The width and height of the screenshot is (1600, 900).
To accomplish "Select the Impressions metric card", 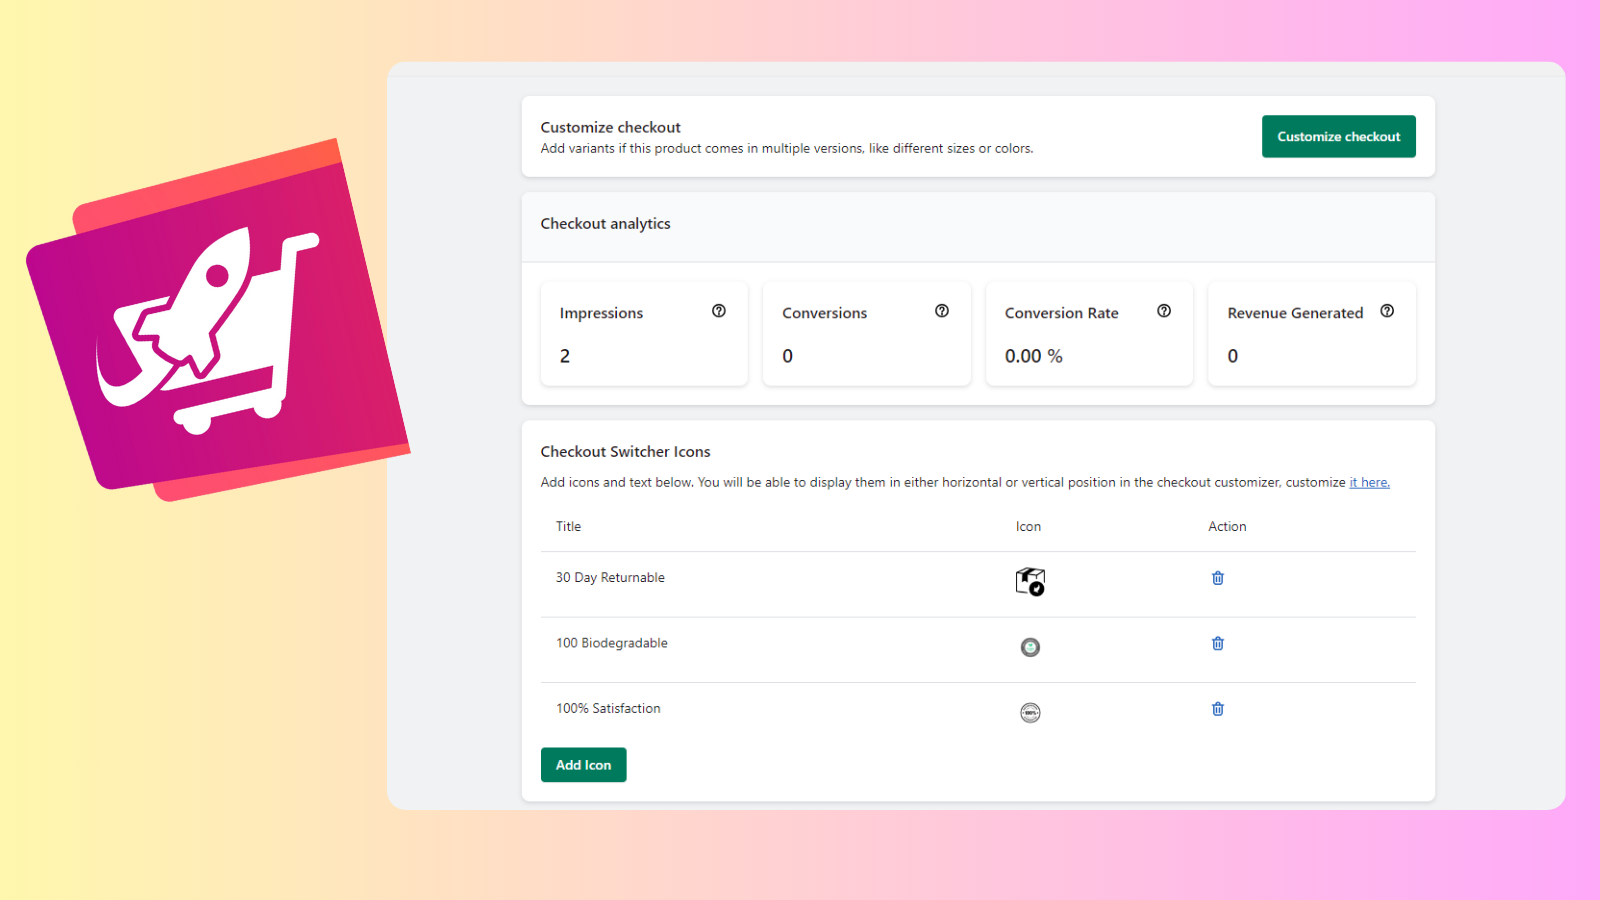I will tap(643, 334).
